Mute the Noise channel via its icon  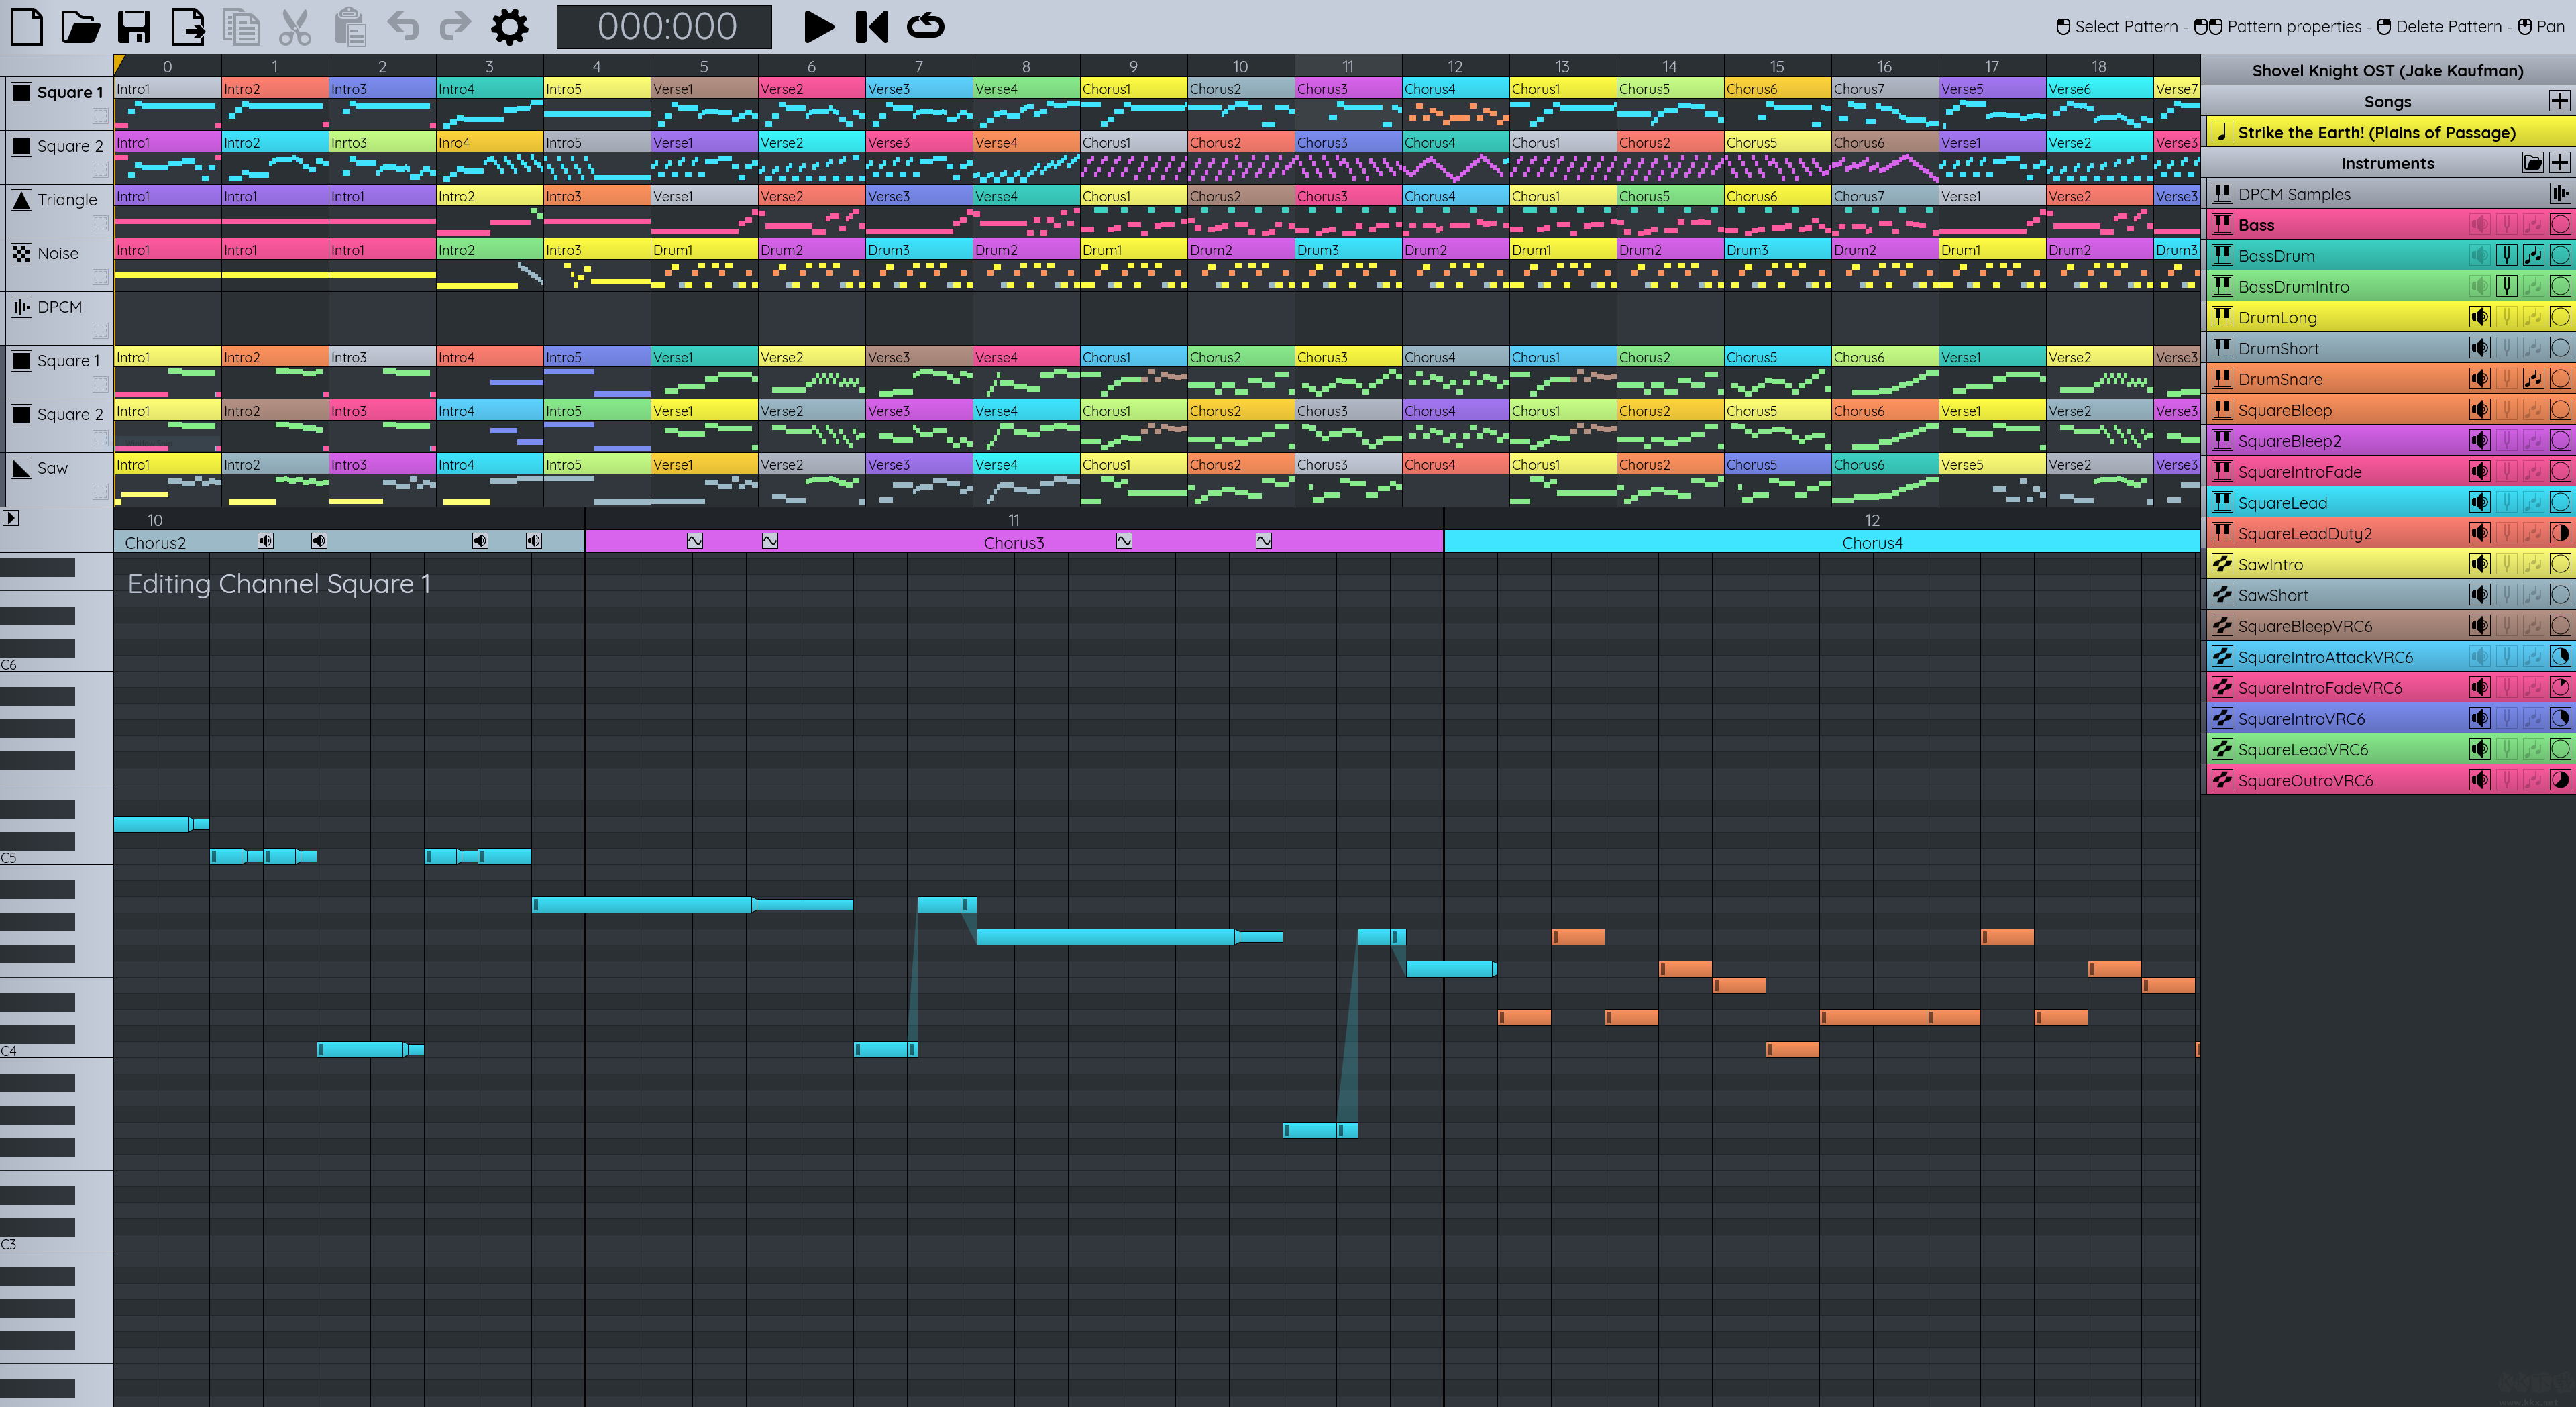tap(21, 254)
